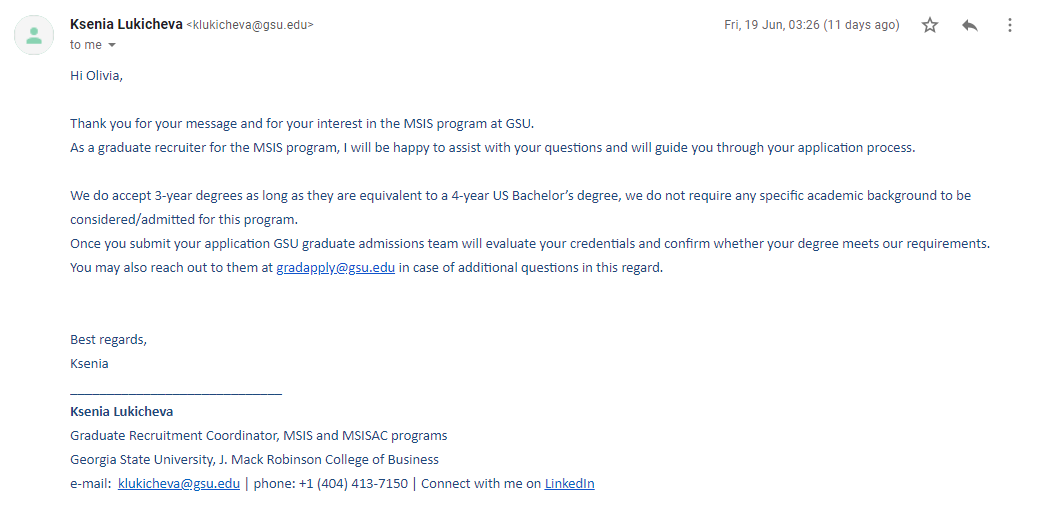Click the Fri, 19 Jun timestamp

812,25
